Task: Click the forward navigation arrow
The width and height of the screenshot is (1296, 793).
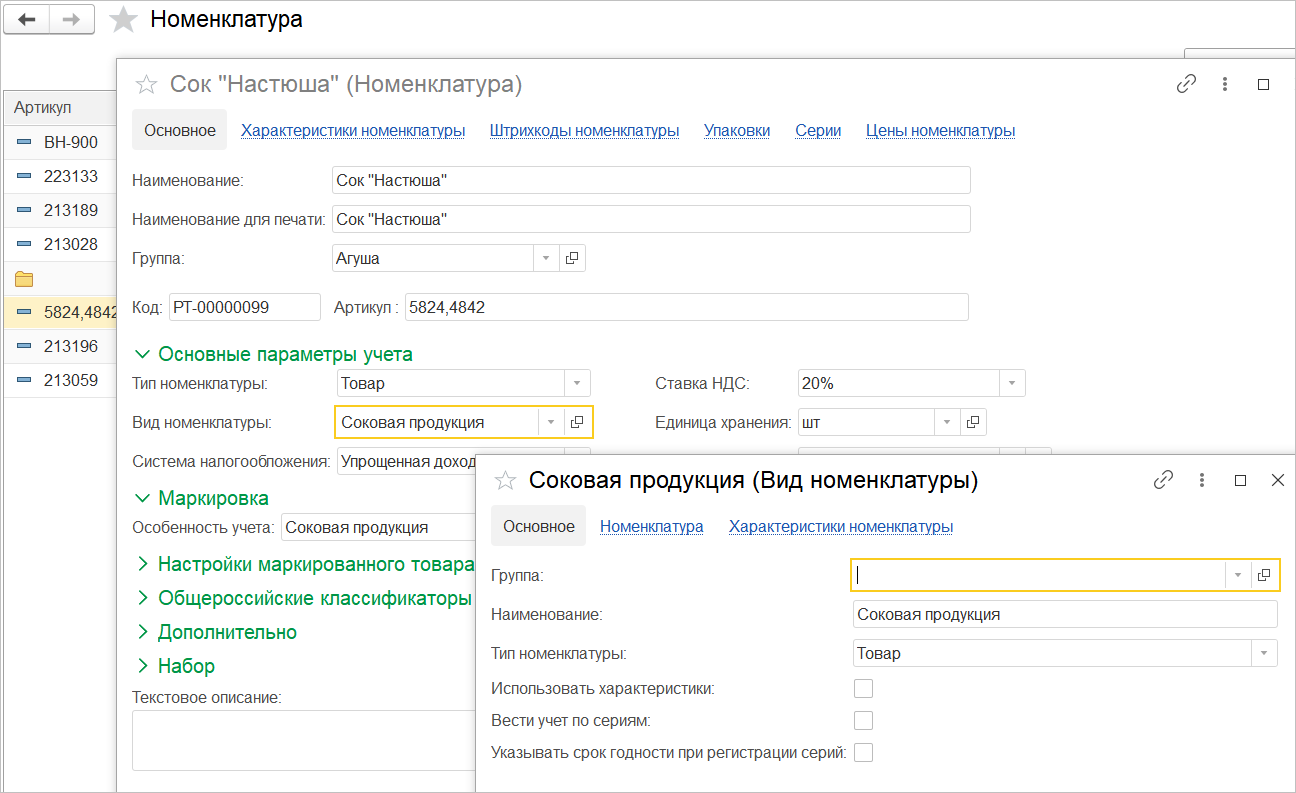Action: [x=71, y=20]
